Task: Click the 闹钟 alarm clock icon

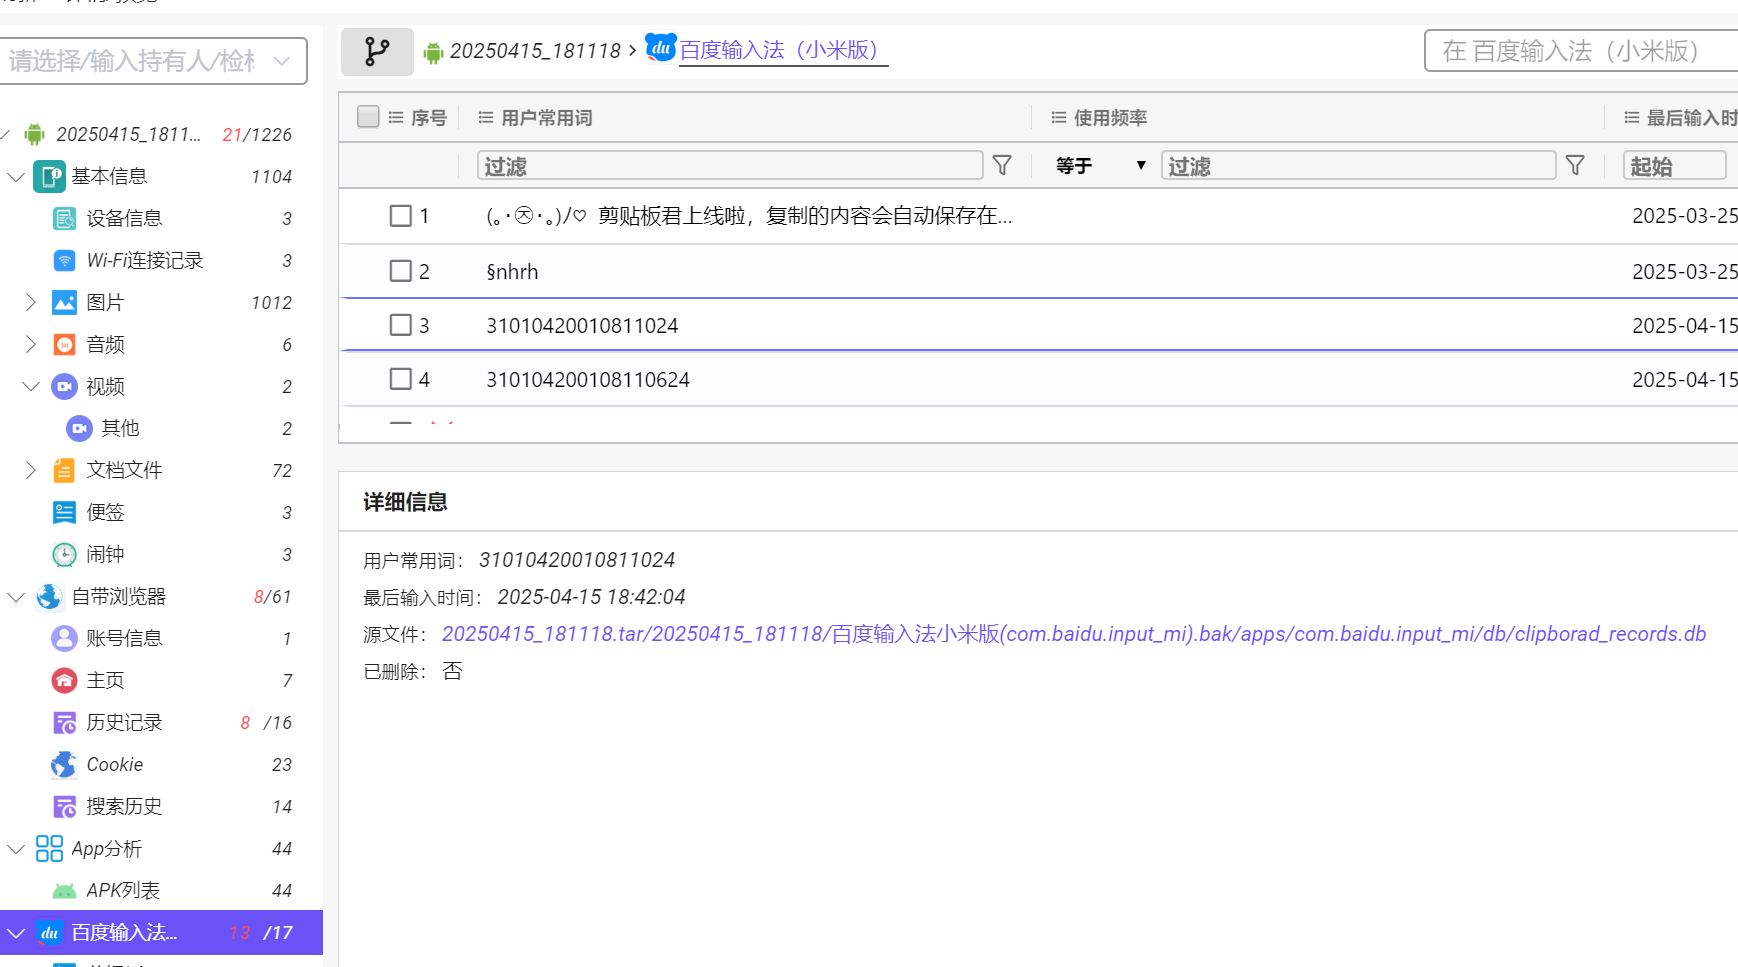Action: 64,554
